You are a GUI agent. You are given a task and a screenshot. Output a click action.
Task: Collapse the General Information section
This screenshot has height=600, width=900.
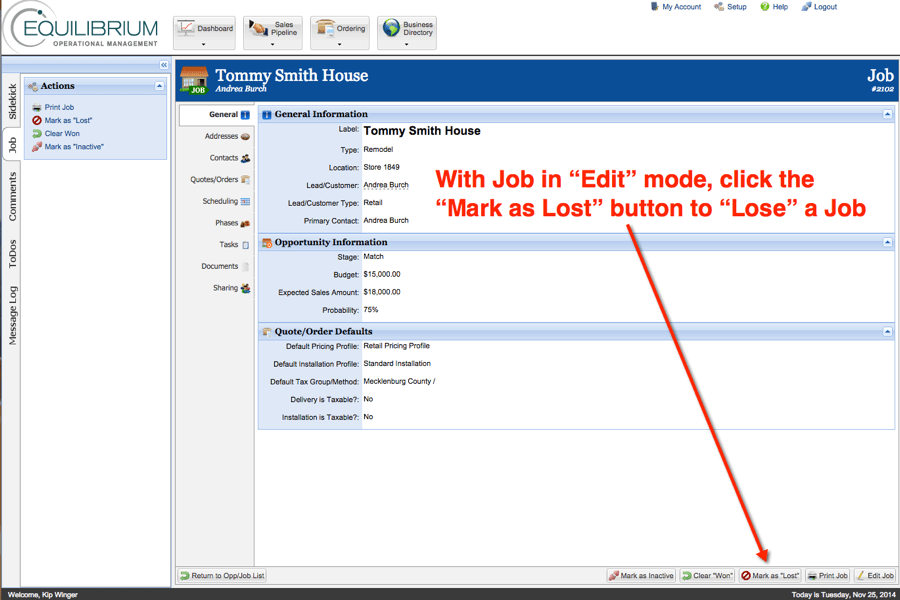tap(887, 114)
